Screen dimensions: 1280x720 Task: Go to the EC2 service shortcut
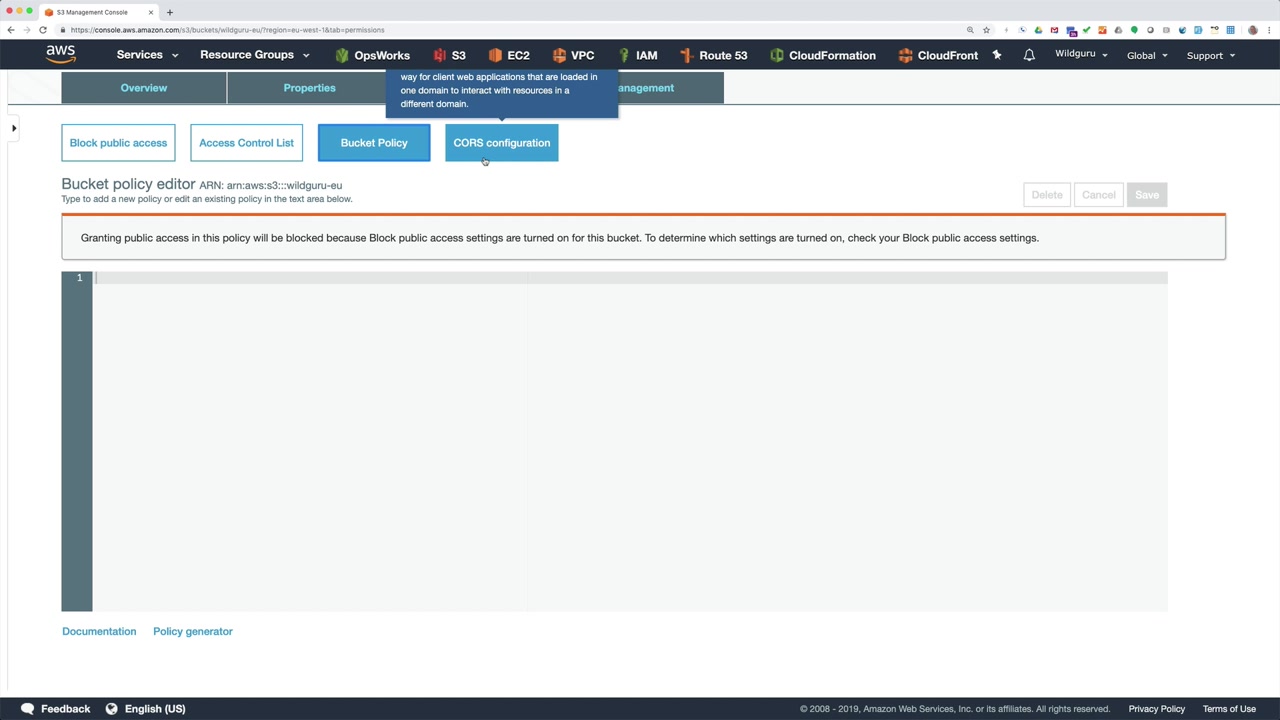509,55
